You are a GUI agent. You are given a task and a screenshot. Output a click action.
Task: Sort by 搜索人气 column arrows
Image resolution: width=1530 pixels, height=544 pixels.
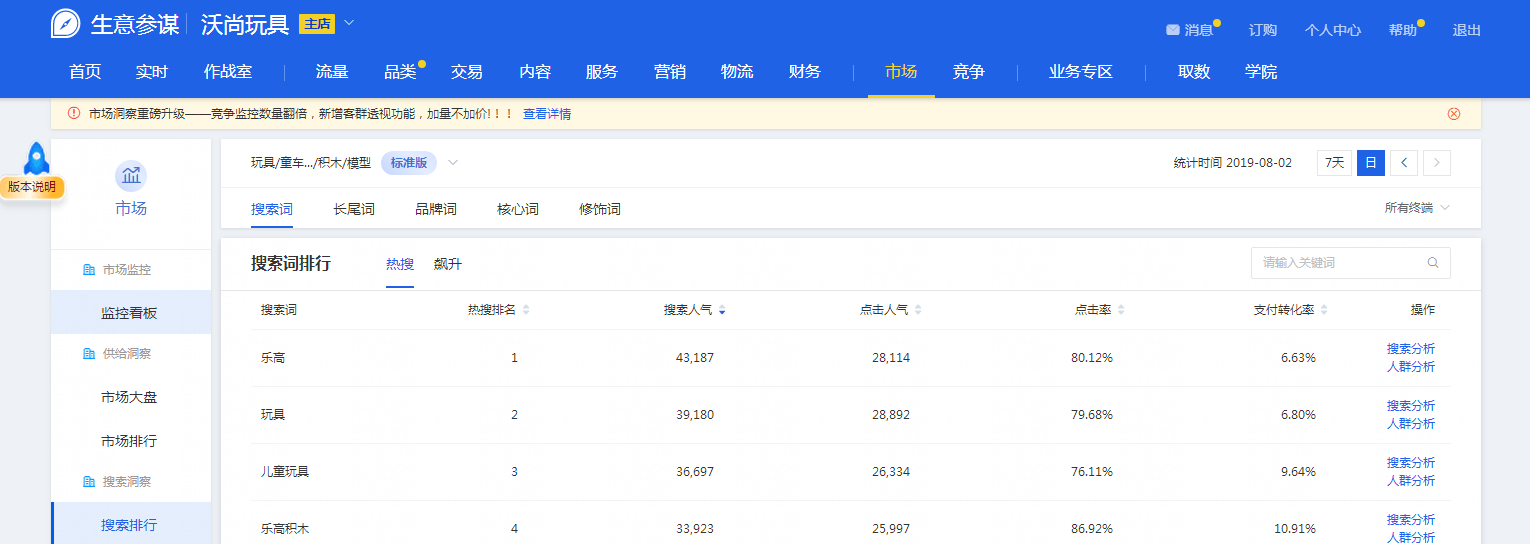722,310
